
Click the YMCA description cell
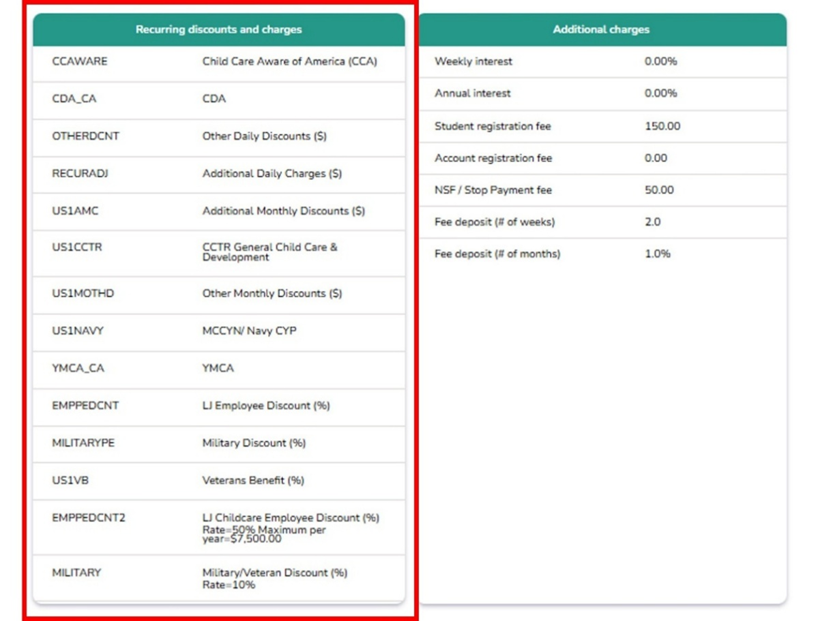coord(218,369)
